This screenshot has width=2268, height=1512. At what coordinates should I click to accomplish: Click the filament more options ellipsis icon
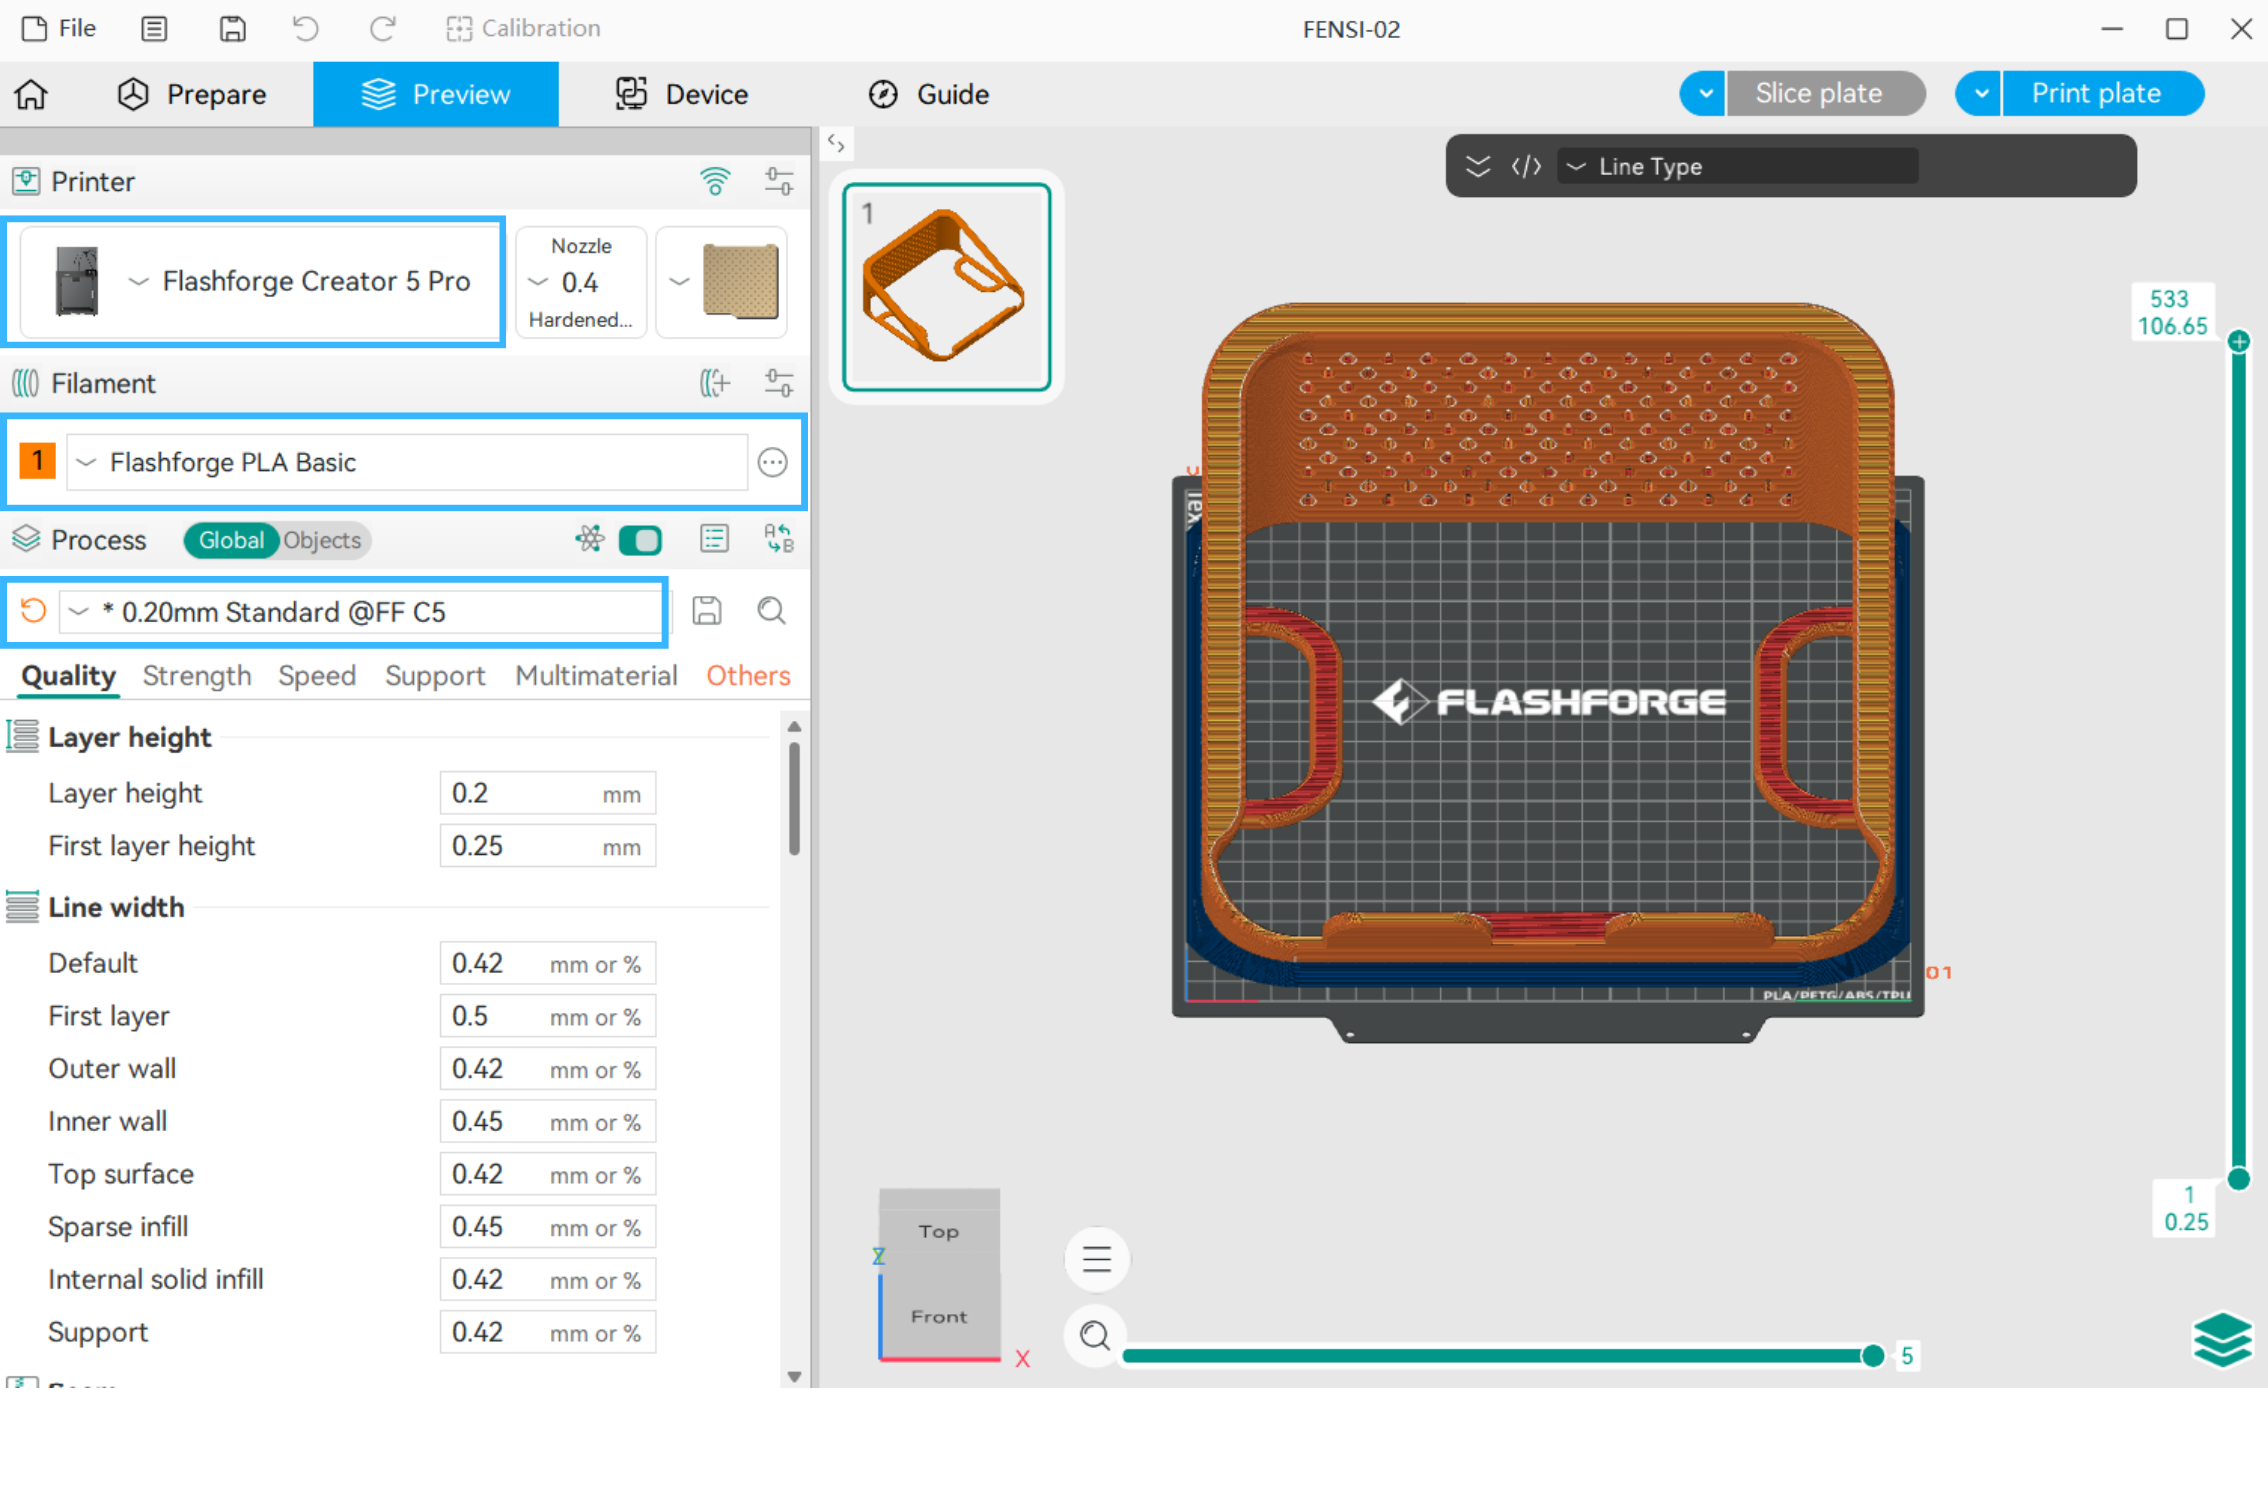point(772,462)
